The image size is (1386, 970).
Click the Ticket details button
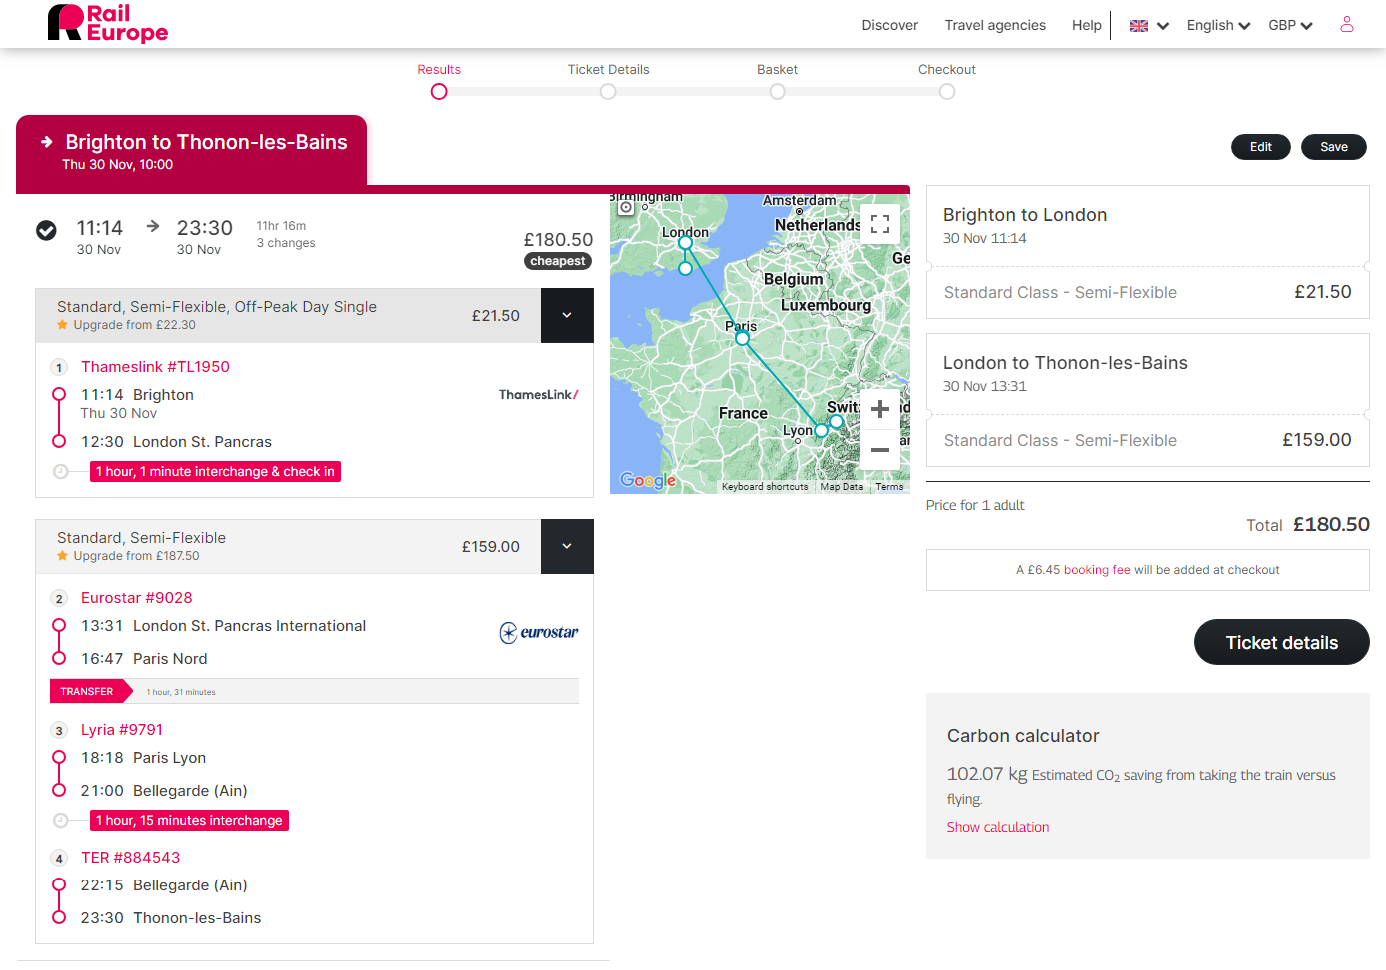point(1282,642)
